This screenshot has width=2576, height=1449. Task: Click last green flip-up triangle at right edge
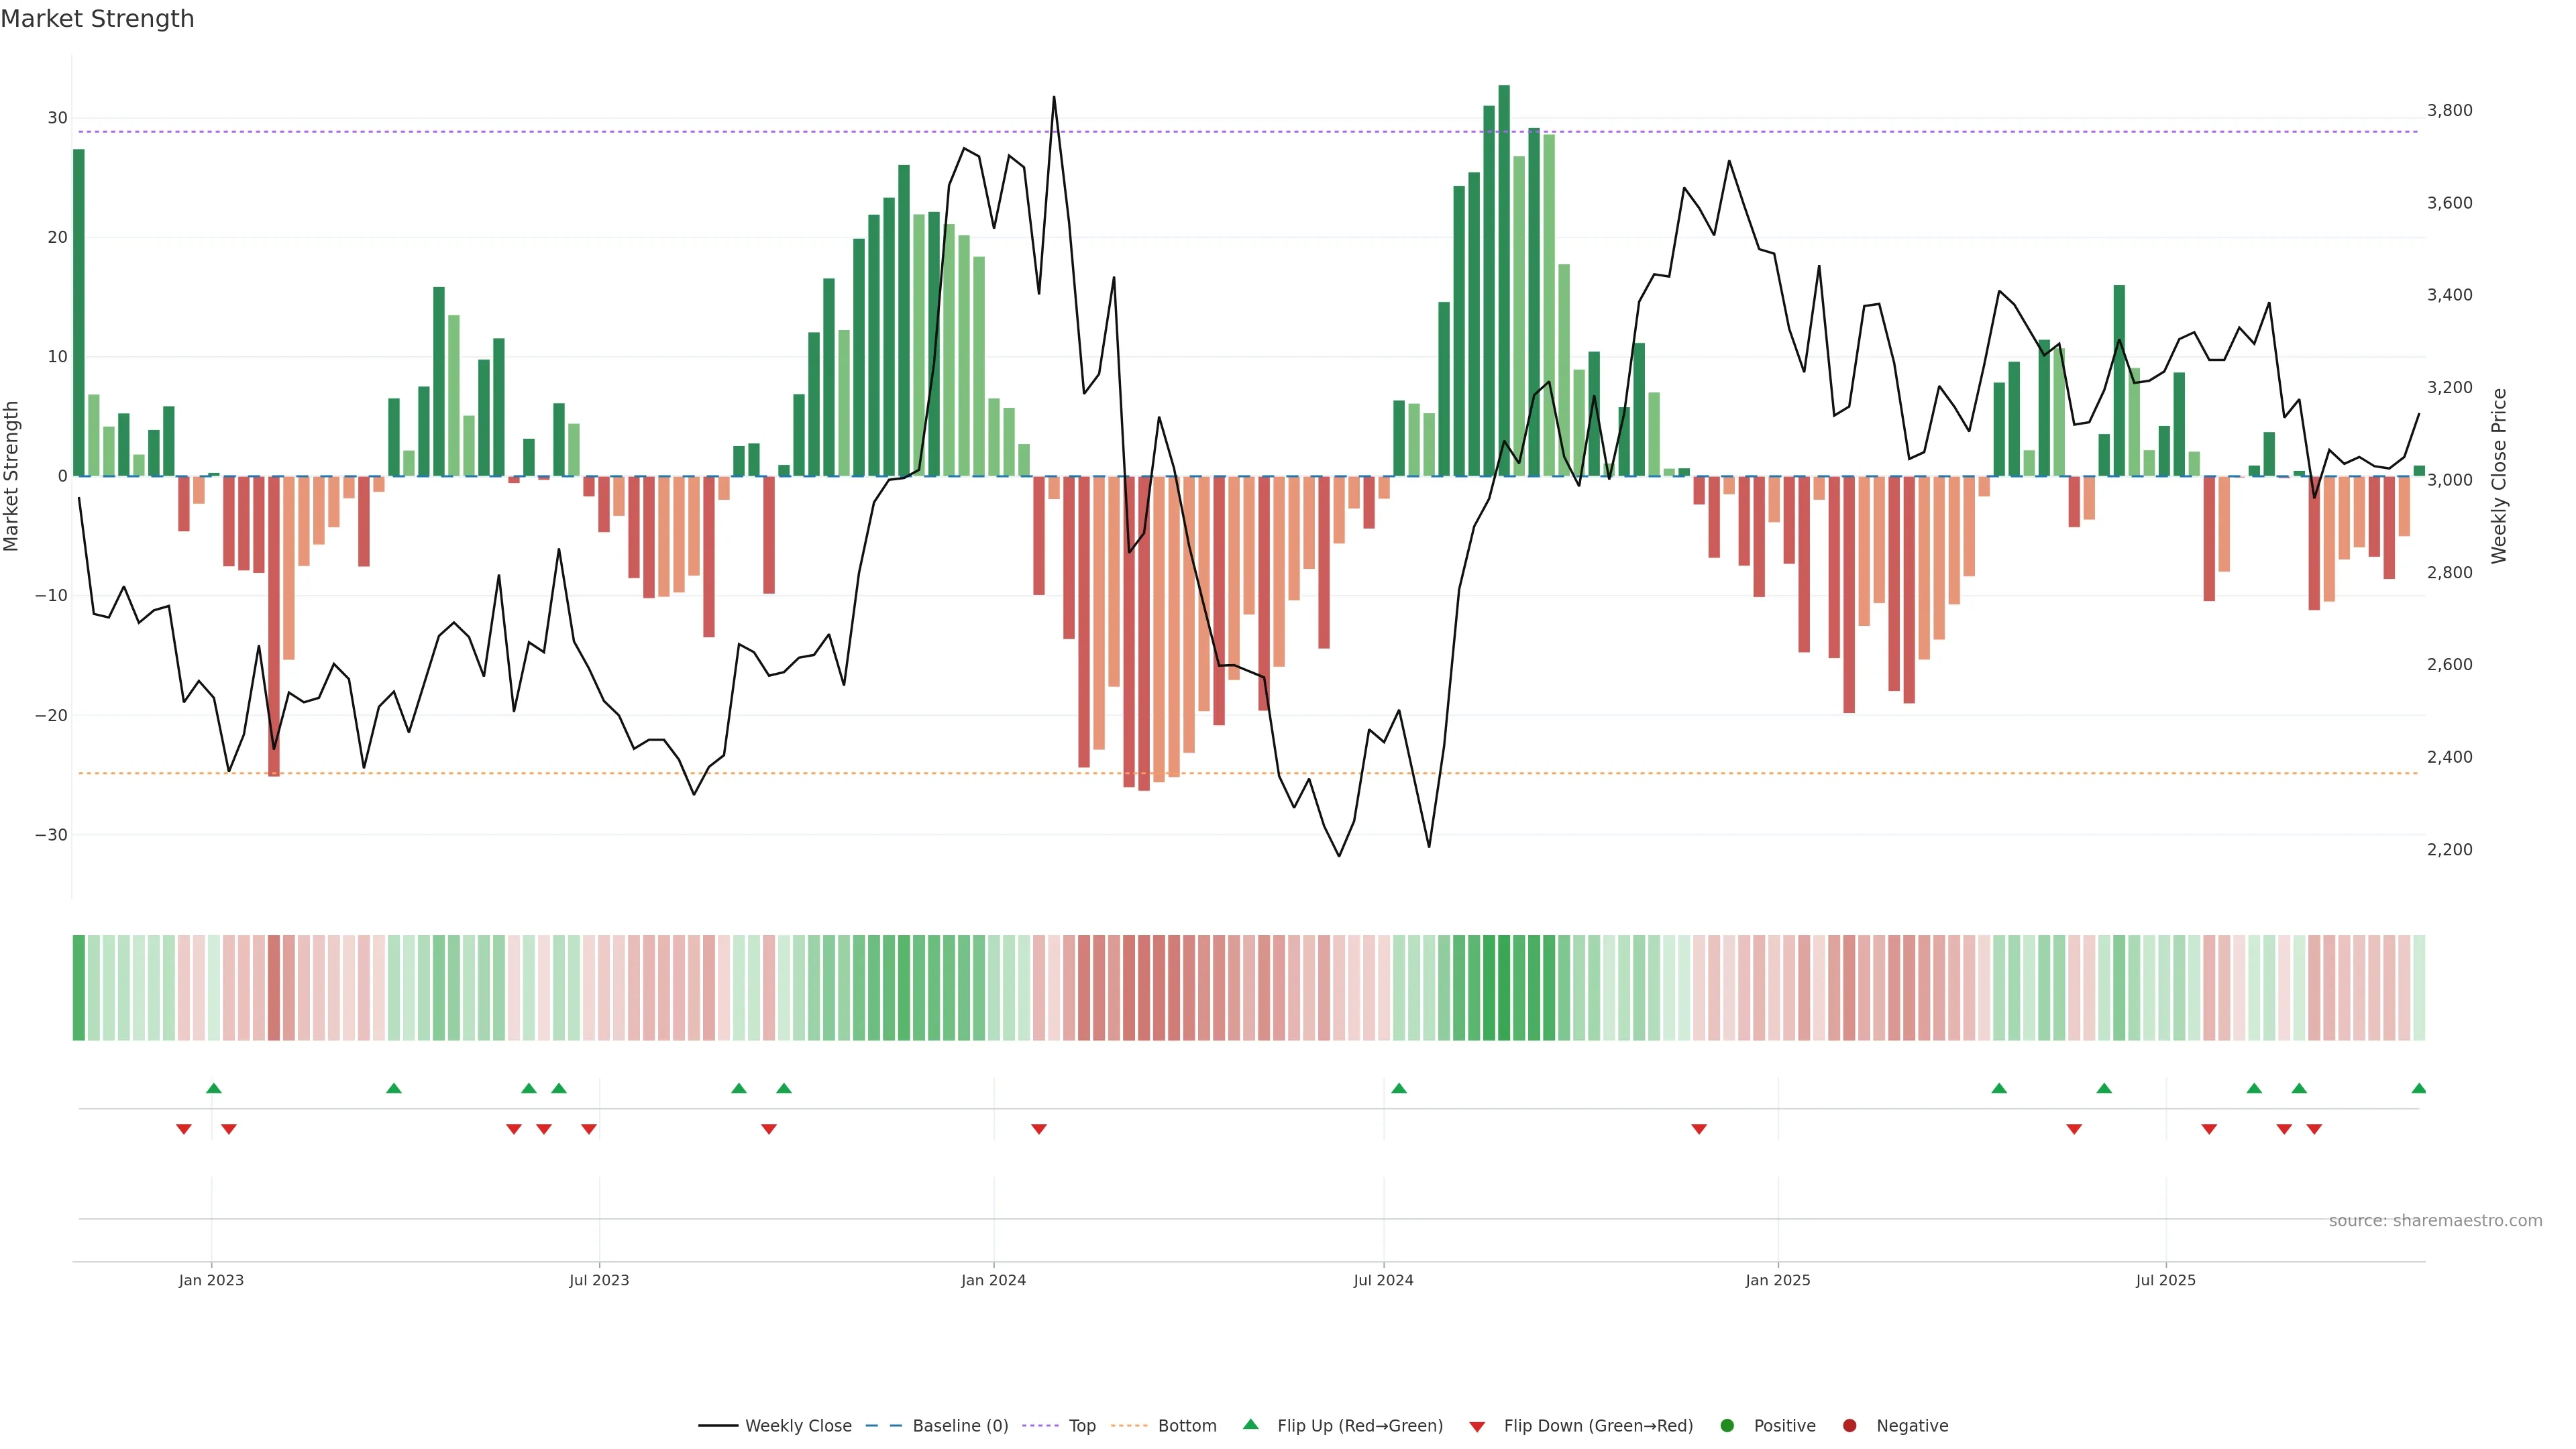click(x=2418, y=1088)
